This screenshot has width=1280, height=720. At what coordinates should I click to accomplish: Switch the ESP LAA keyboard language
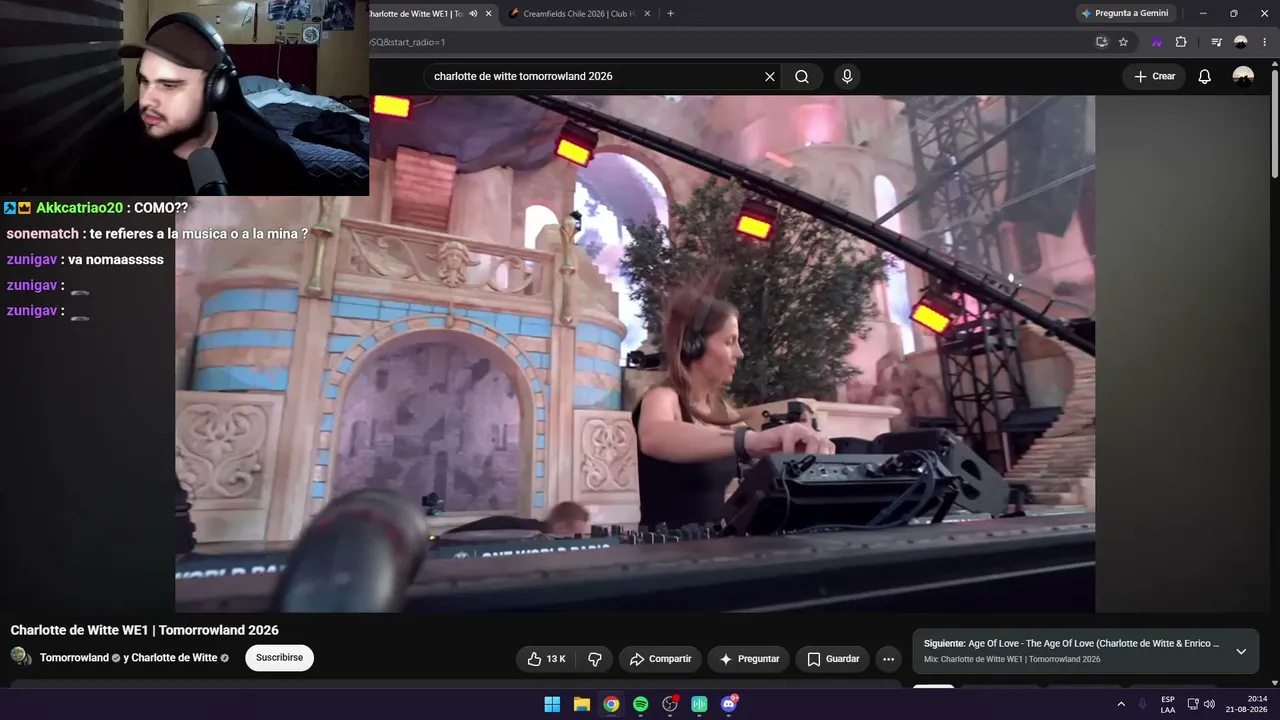(x=1168, y=704)
